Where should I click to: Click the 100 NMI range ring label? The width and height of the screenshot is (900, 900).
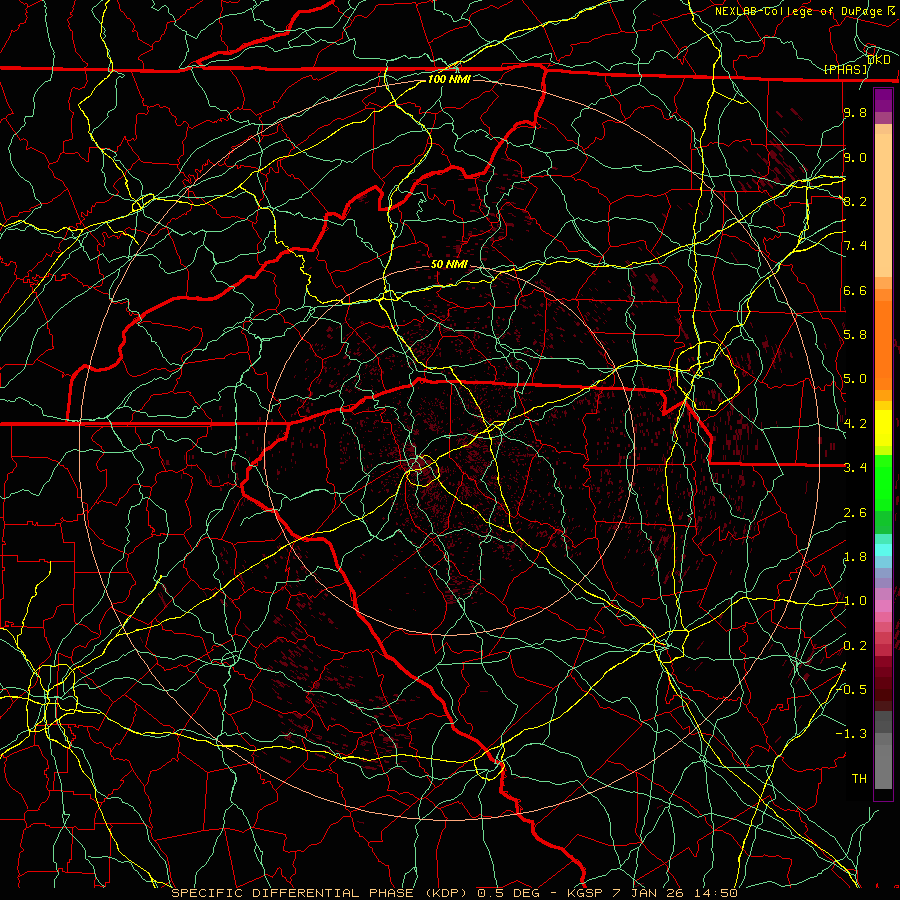pyautogui.click(x=449, y=79)
